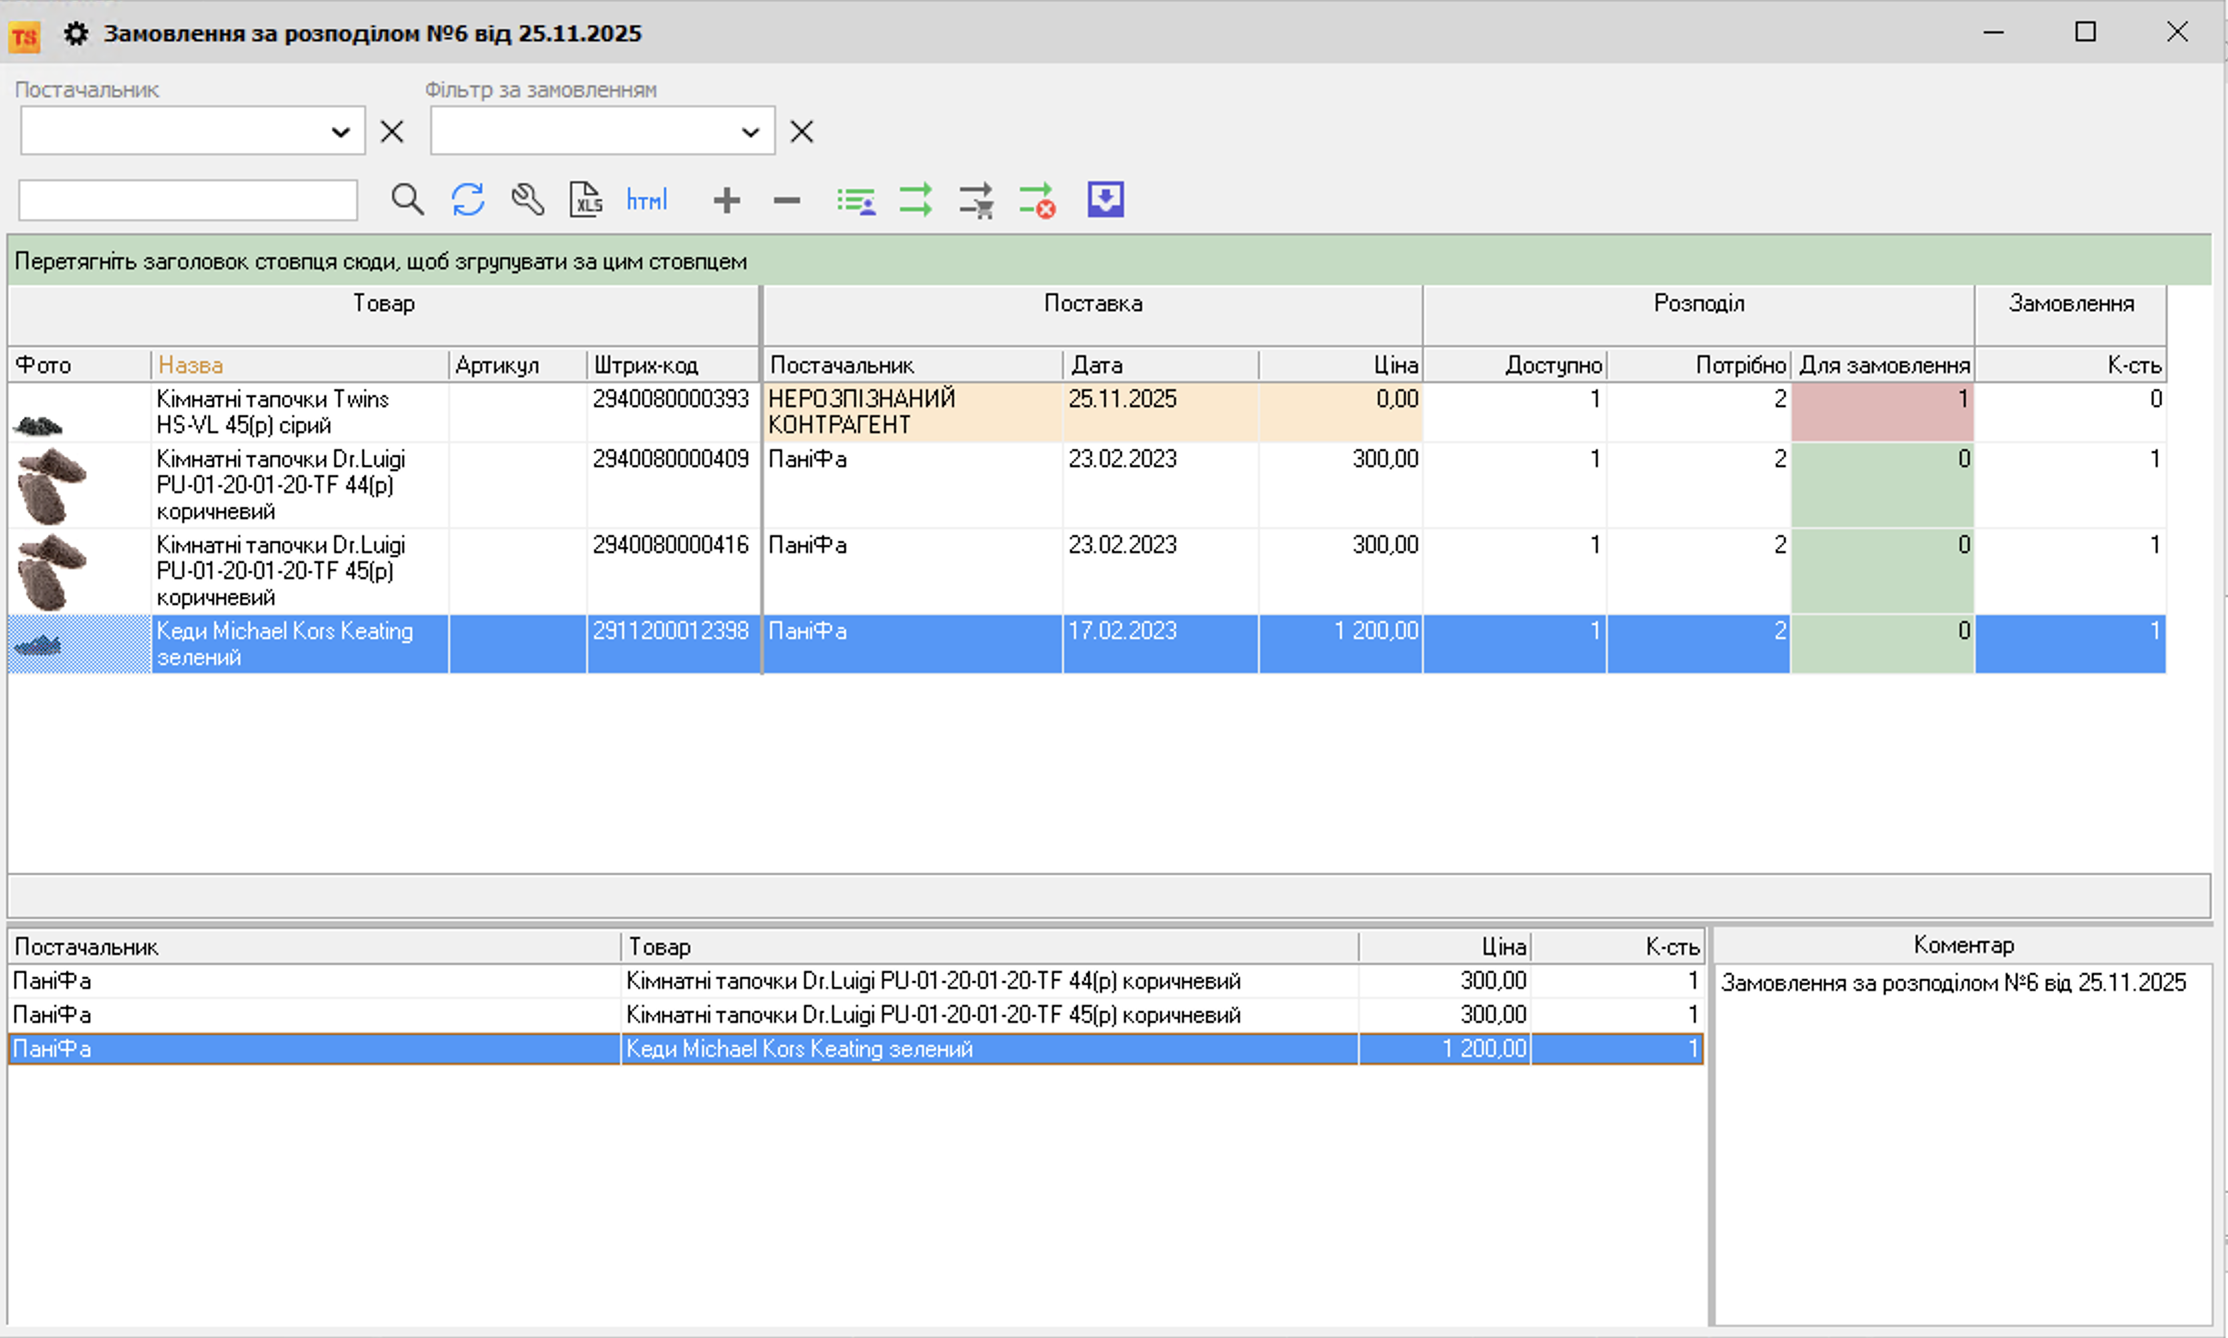Clear the Постачальник filter with X
2228x1338 pixels.
[392, 132]
